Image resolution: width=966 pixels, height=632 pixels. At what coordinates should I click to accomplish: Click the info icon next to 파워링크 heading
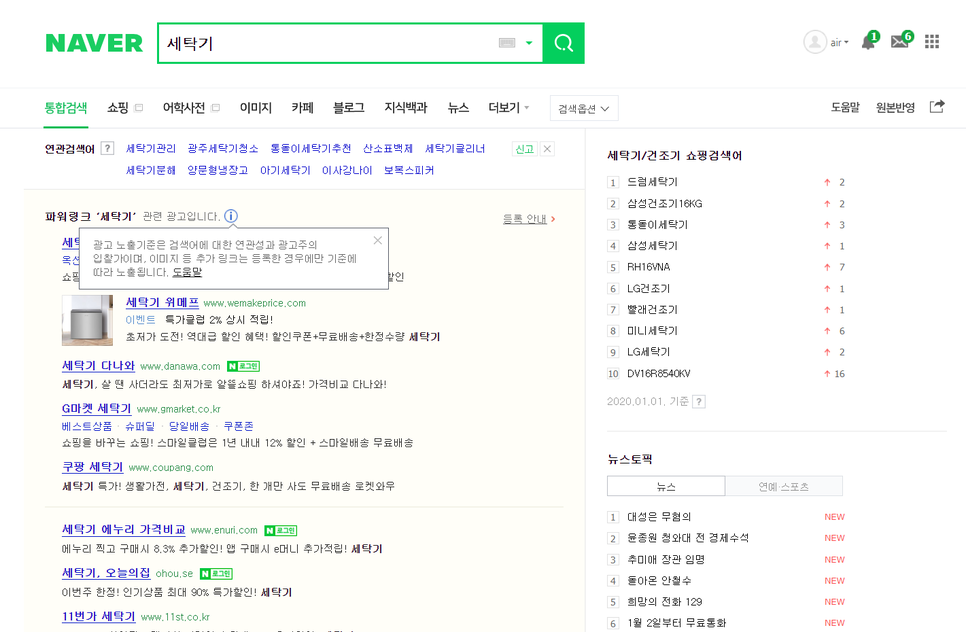click(x=230, y=216)
